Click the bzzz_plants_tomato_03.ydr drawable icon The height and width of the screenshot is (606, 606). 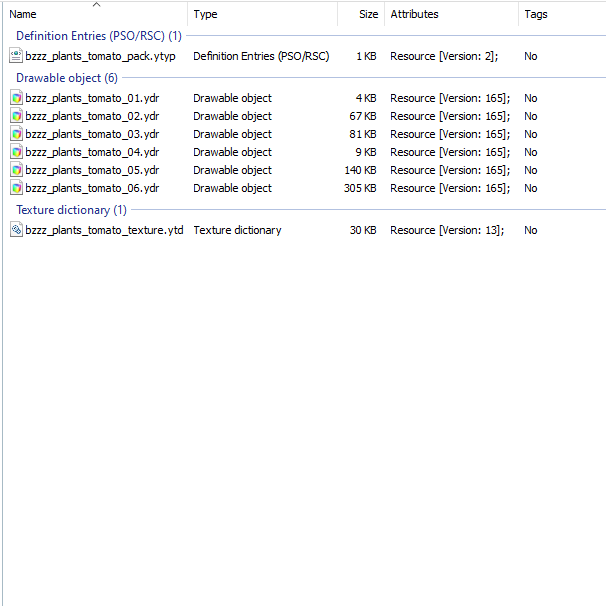16,134
